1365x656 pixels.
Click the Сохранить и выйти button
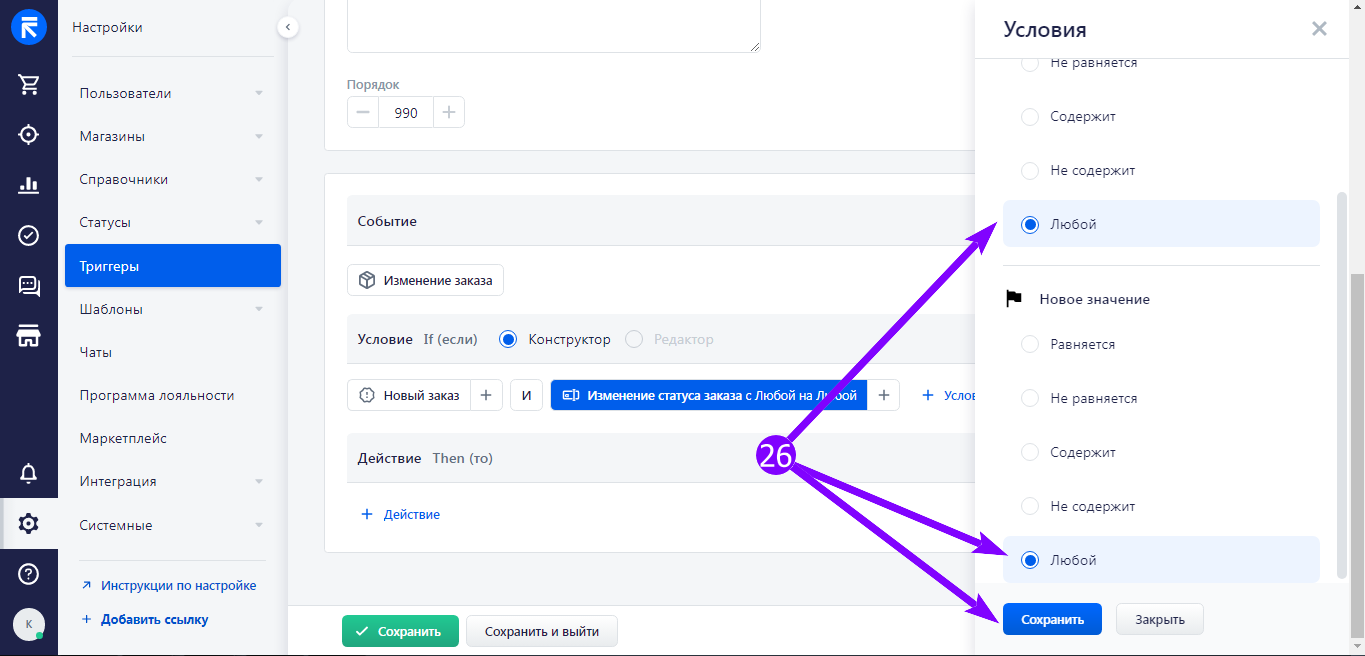[542, 631]
